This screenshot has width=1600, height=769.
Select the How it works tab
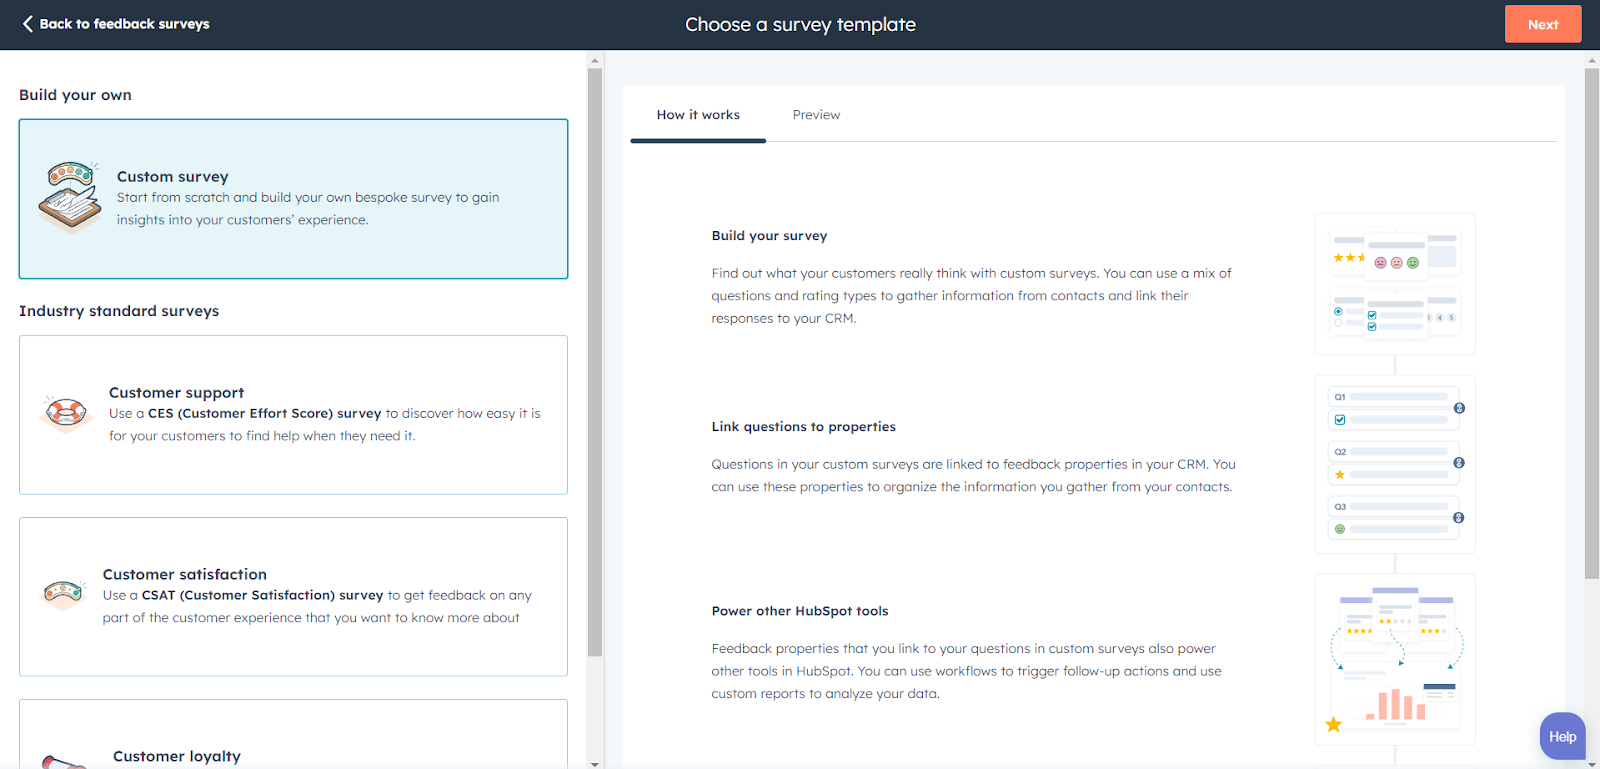(697, 114)
